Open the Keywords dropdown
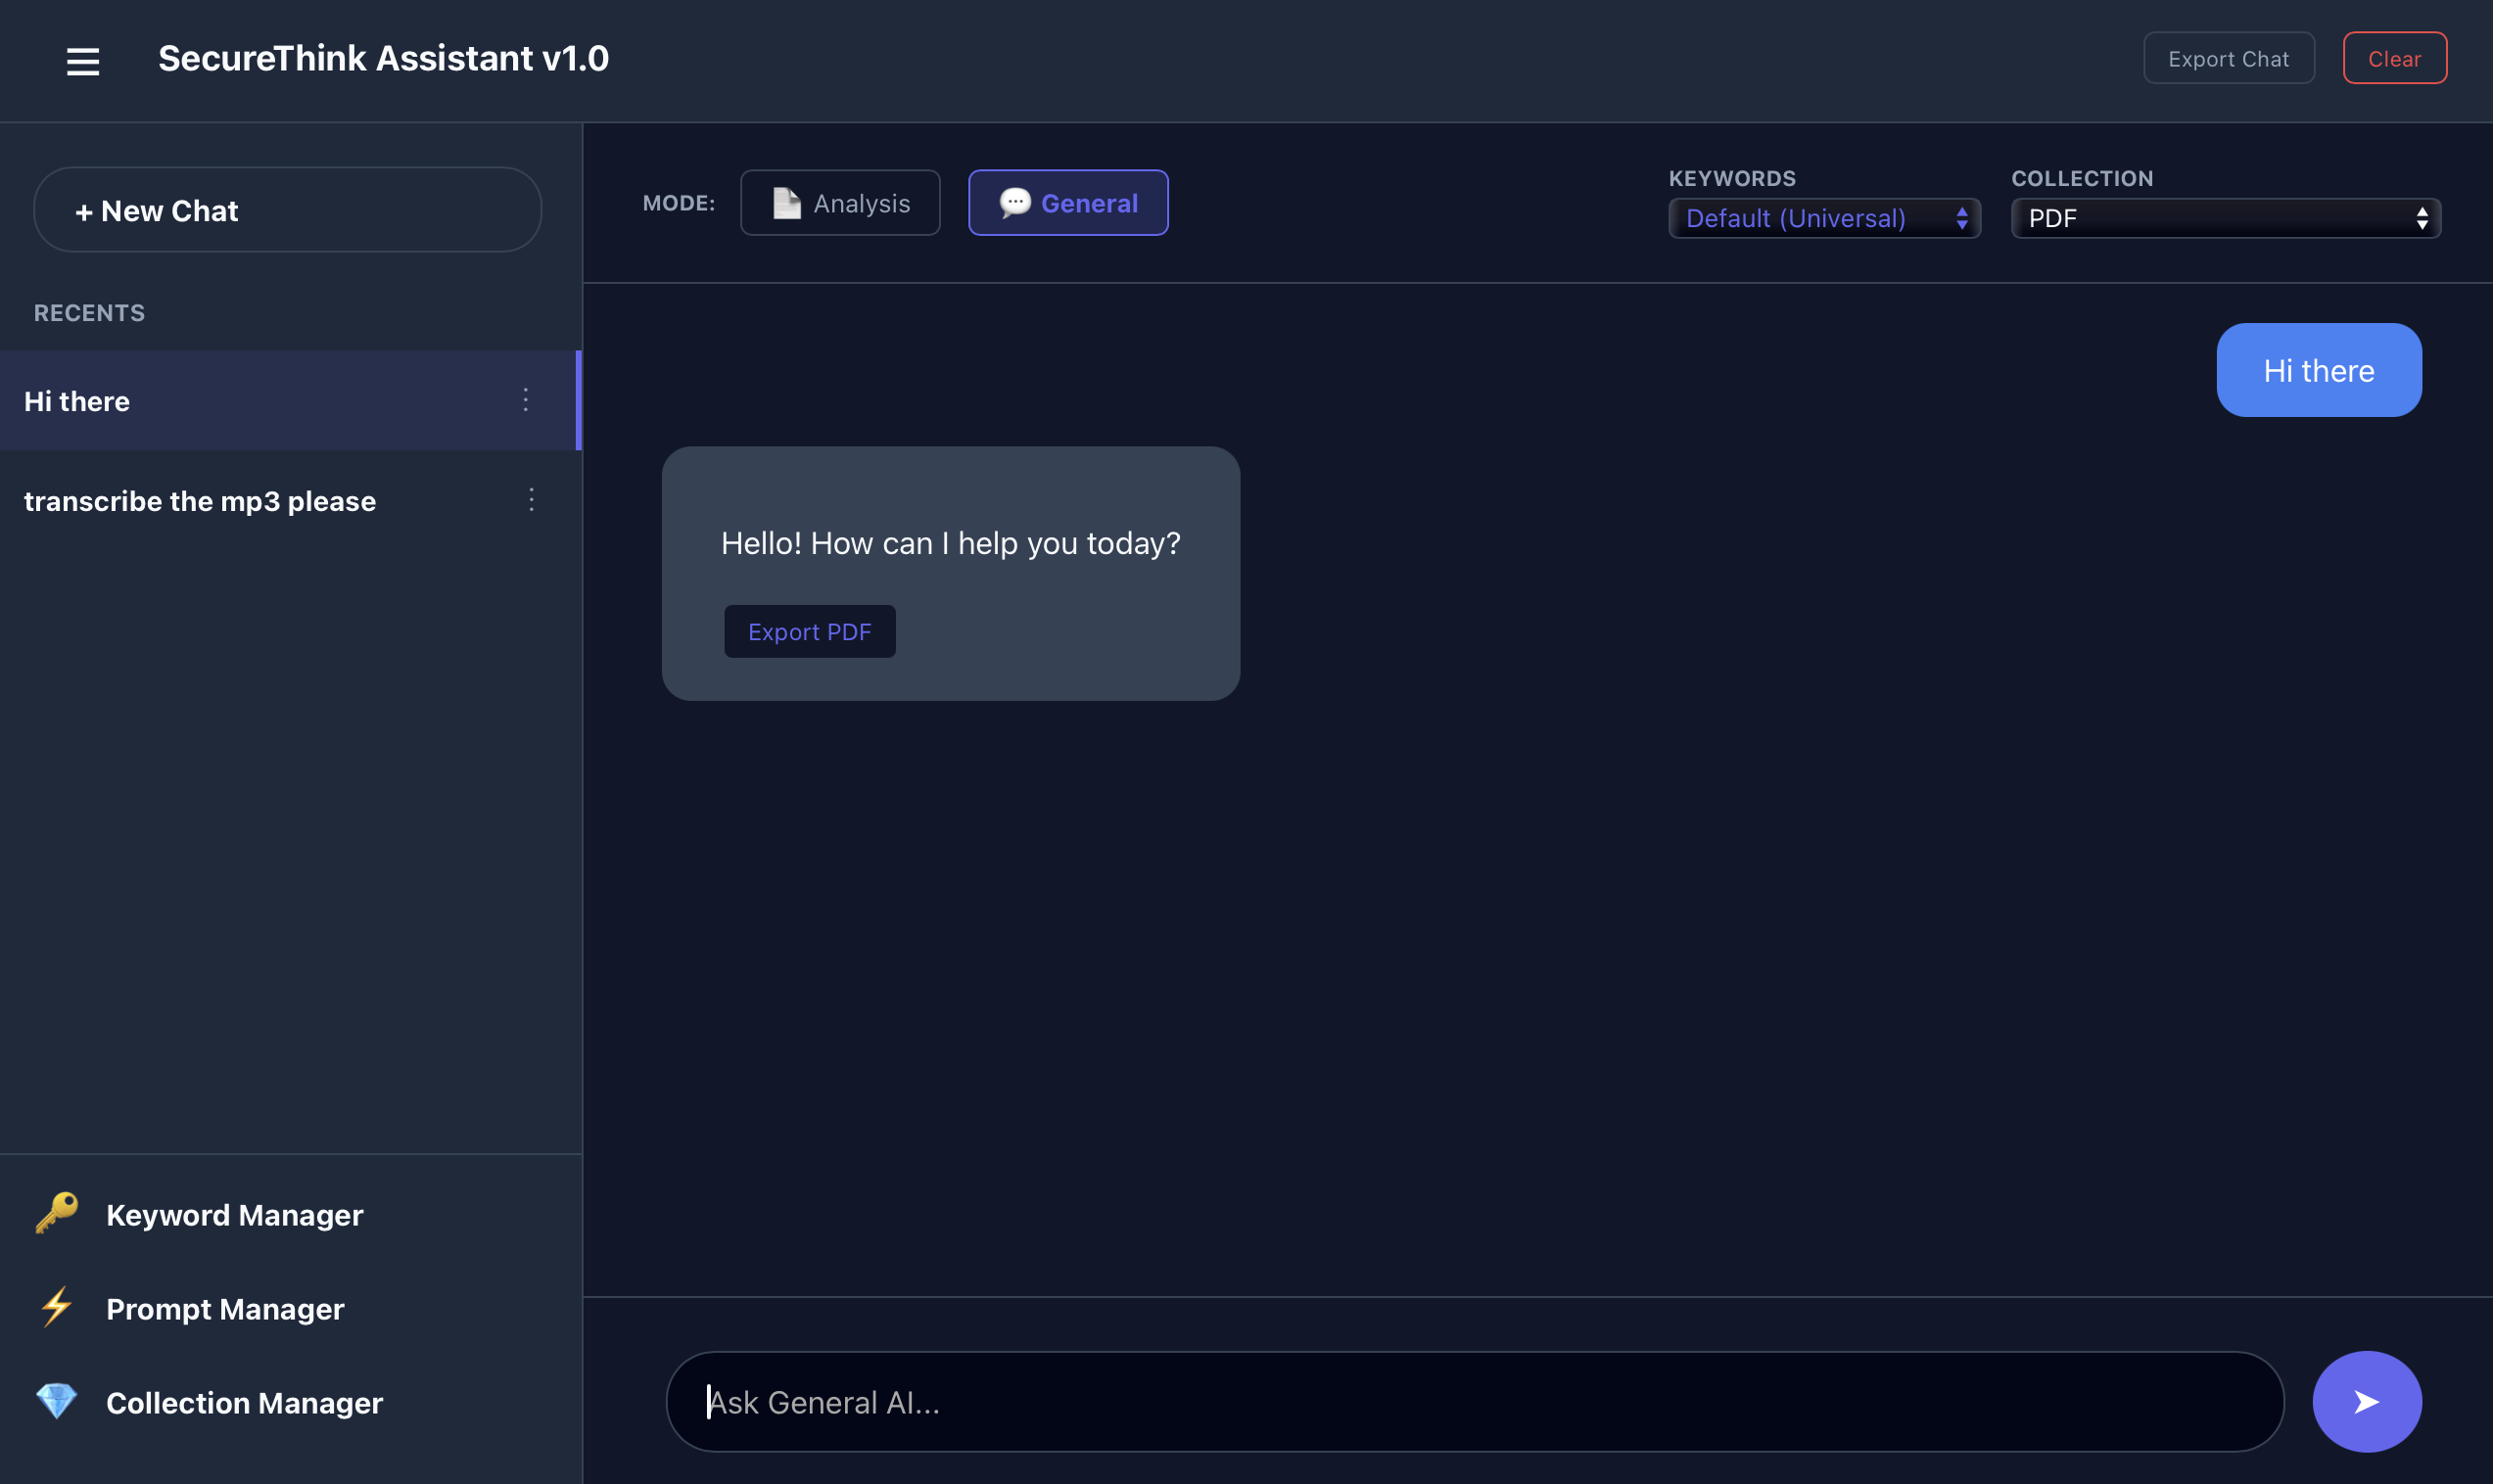Image resolution: width=2493 pixels, height=1484 pixels. [1823, 218]
